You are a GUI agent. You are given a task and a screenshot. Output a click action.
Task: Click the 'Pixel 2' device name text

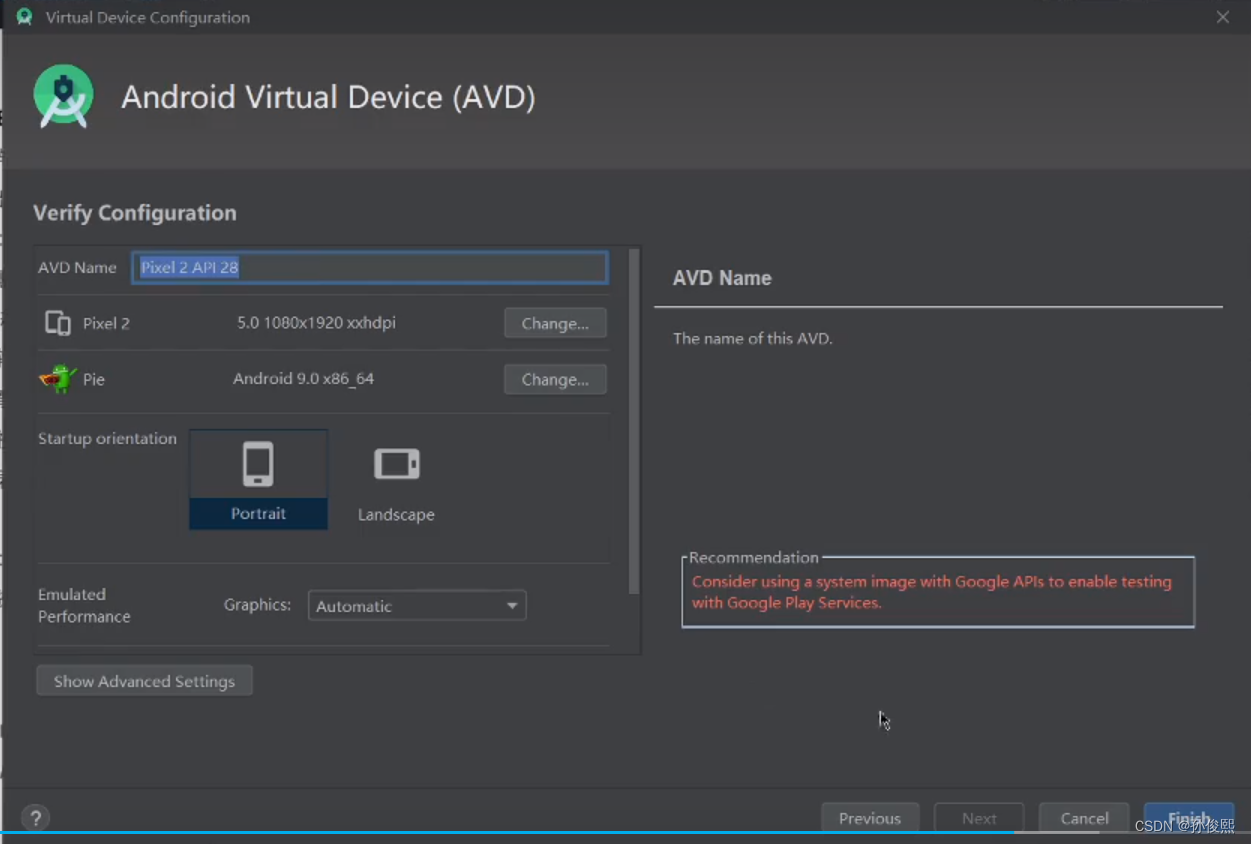pos(106,323)
